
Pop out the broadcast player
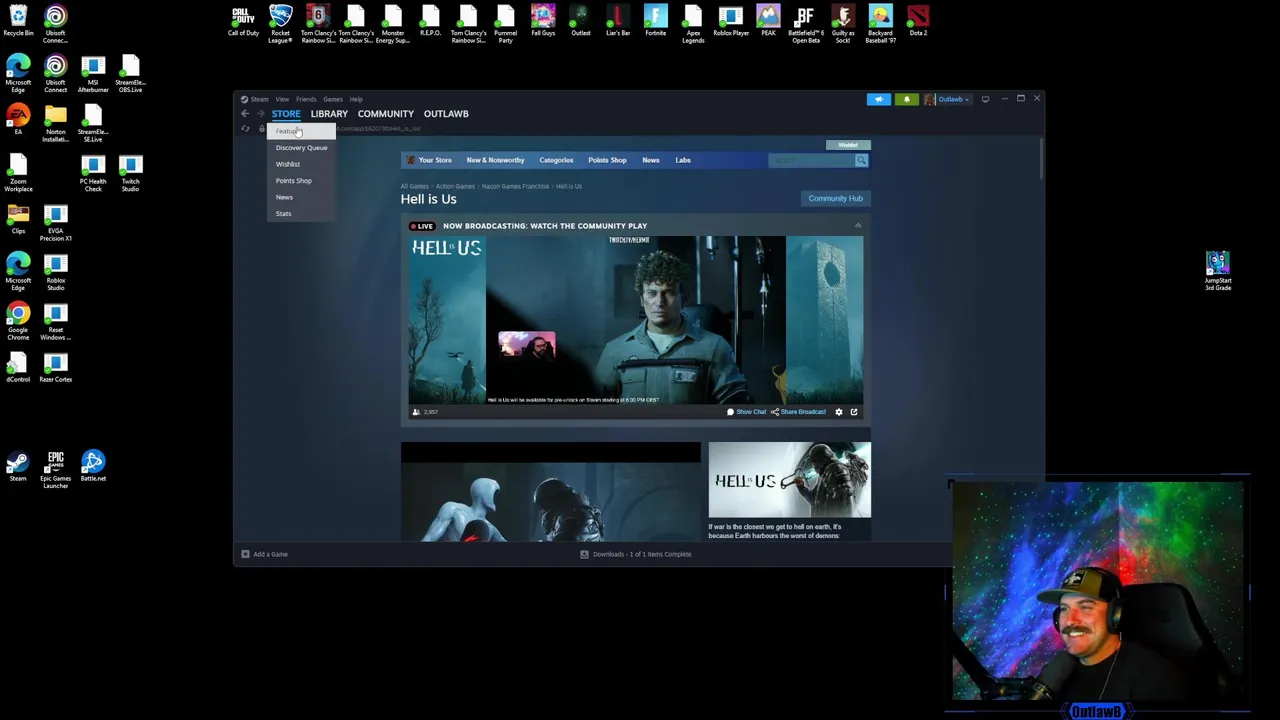coord(854,412)
